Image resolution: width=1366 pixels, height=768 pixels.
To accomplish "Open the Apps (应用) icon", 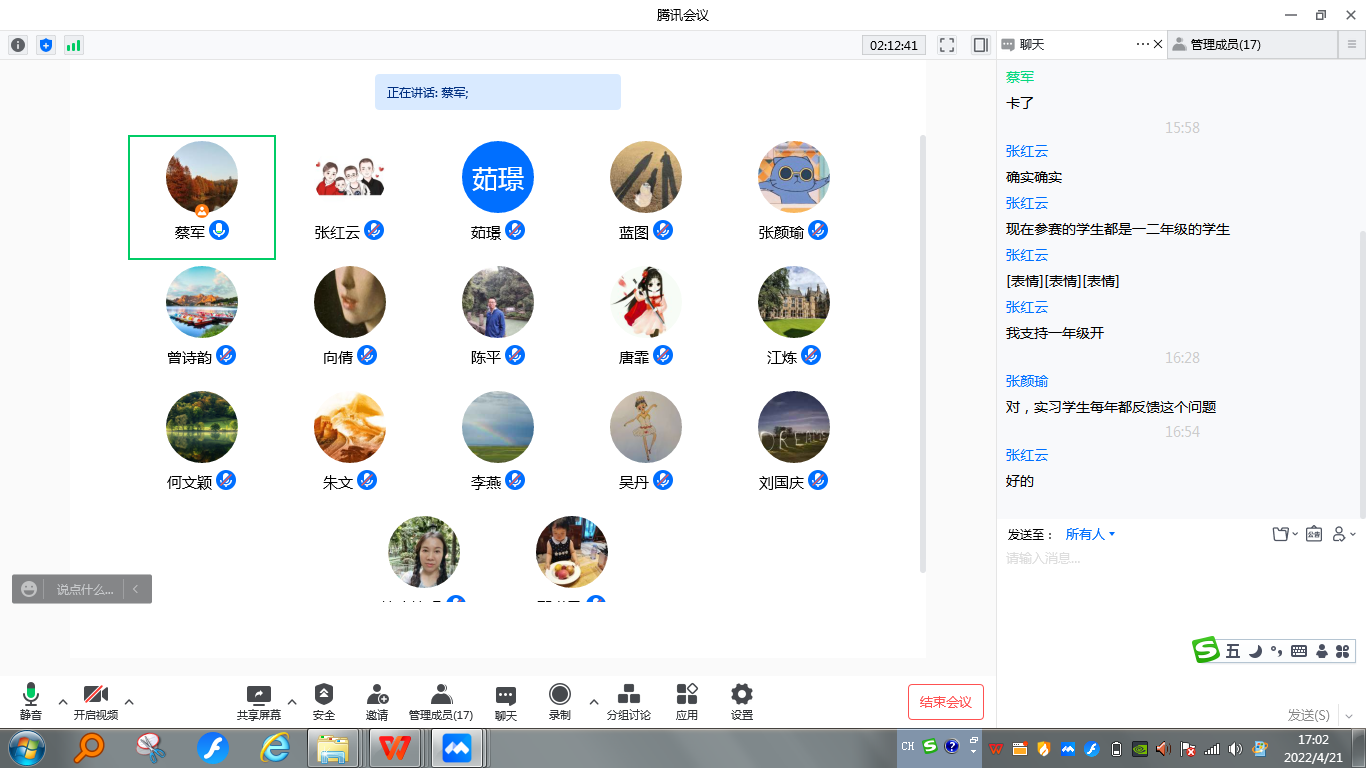I will tap(686, 694).
